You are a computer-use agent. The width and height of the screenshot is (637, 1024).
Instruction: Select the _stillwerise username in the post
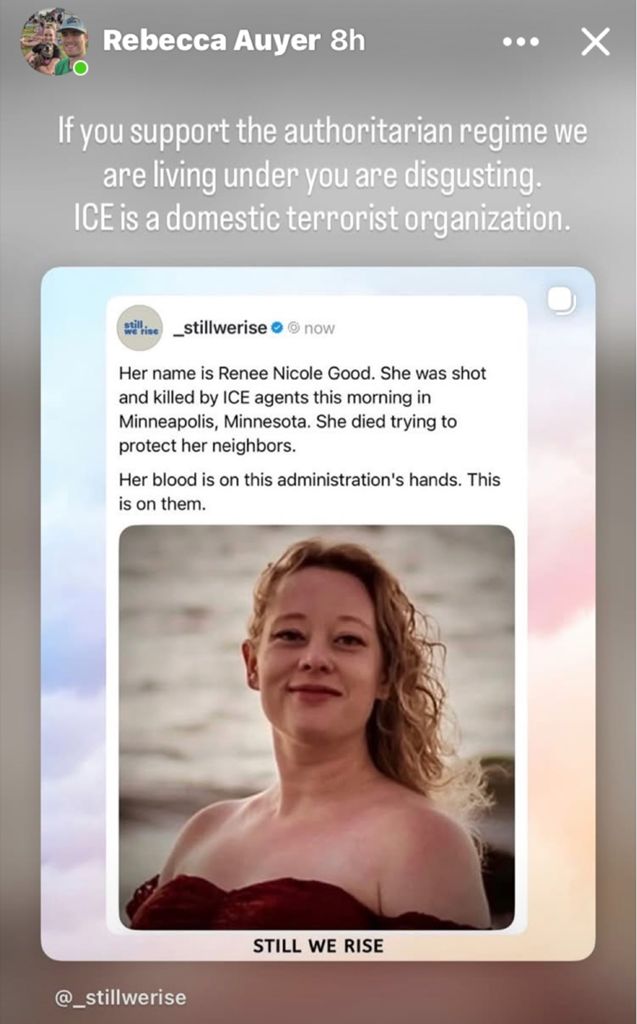click(220, 328)
